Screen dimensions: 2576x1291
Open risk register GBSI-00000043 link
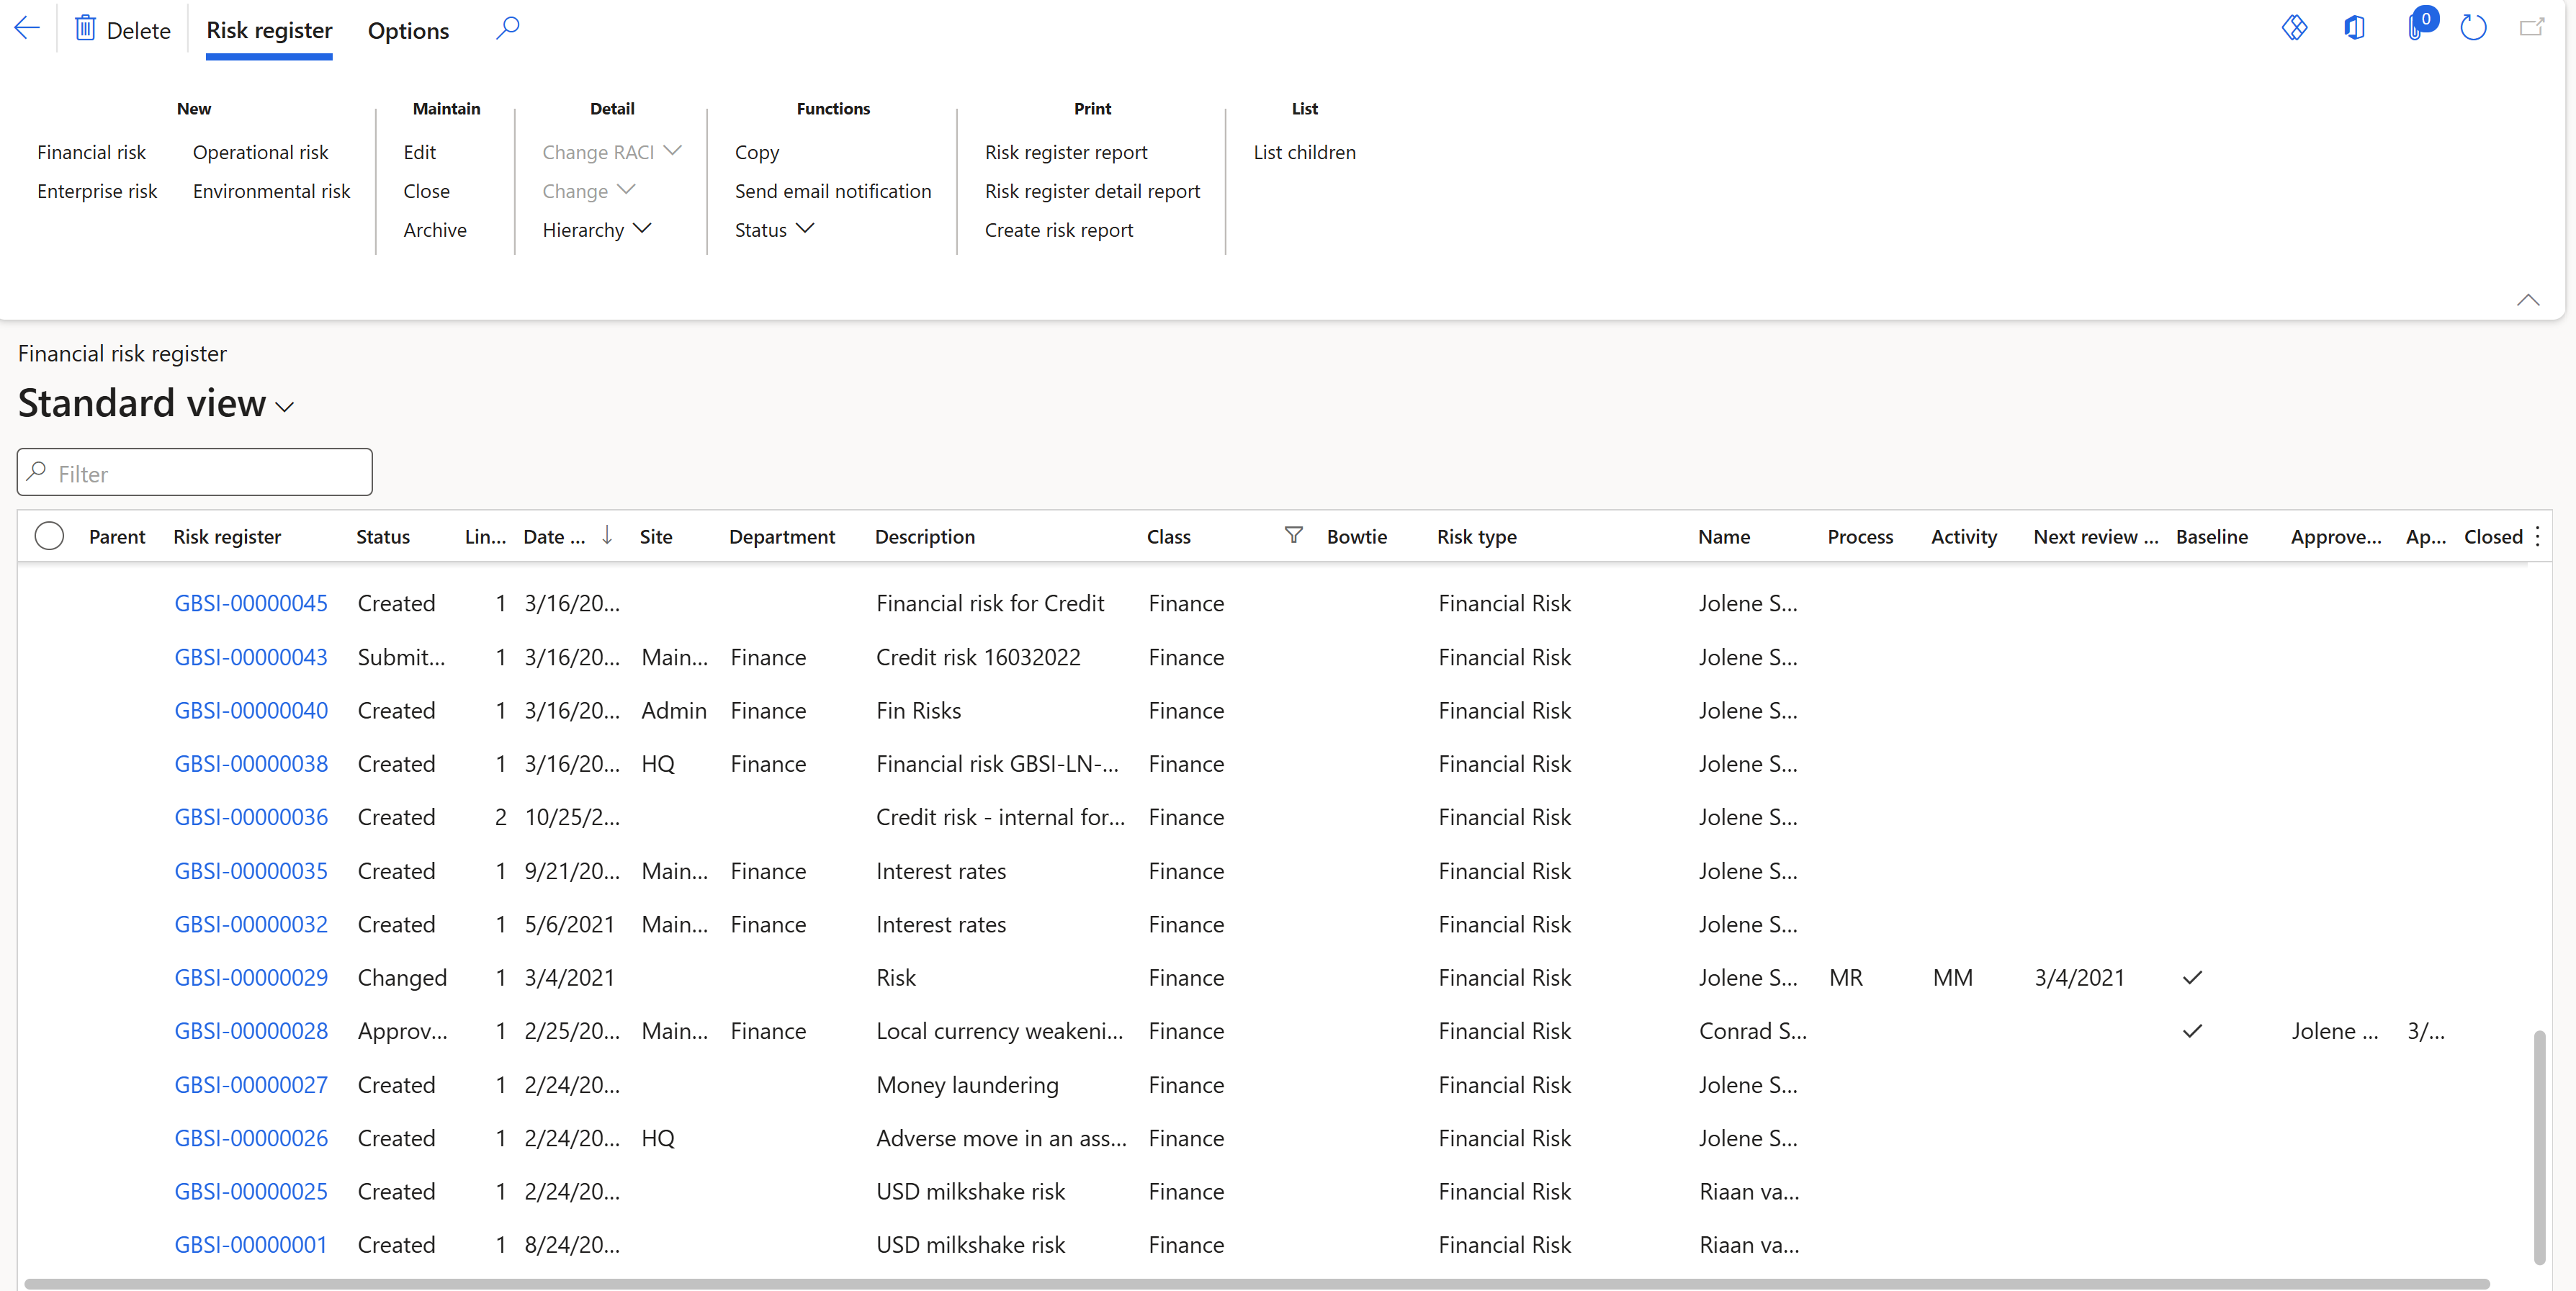click(x=251, y=657)
